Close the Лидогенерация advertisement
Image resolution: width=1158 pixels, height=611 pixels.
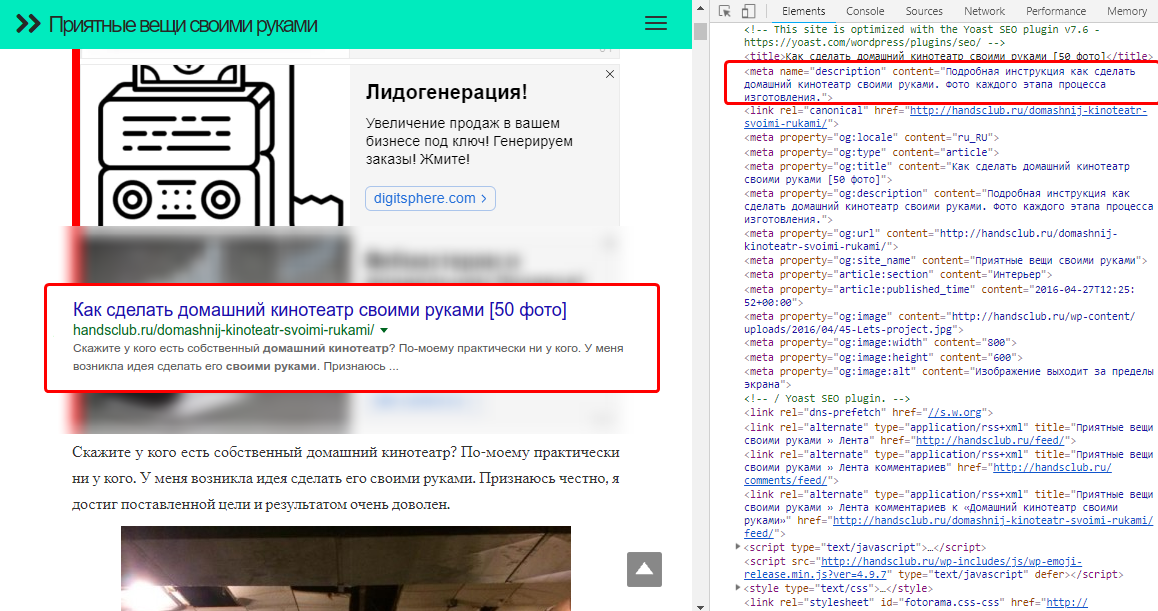609,74
